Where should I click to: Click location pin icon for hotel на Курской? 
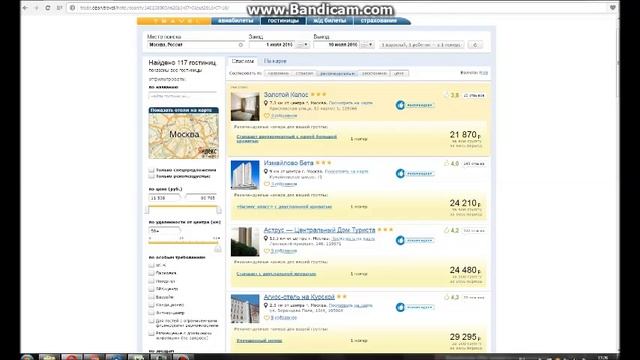266,305
